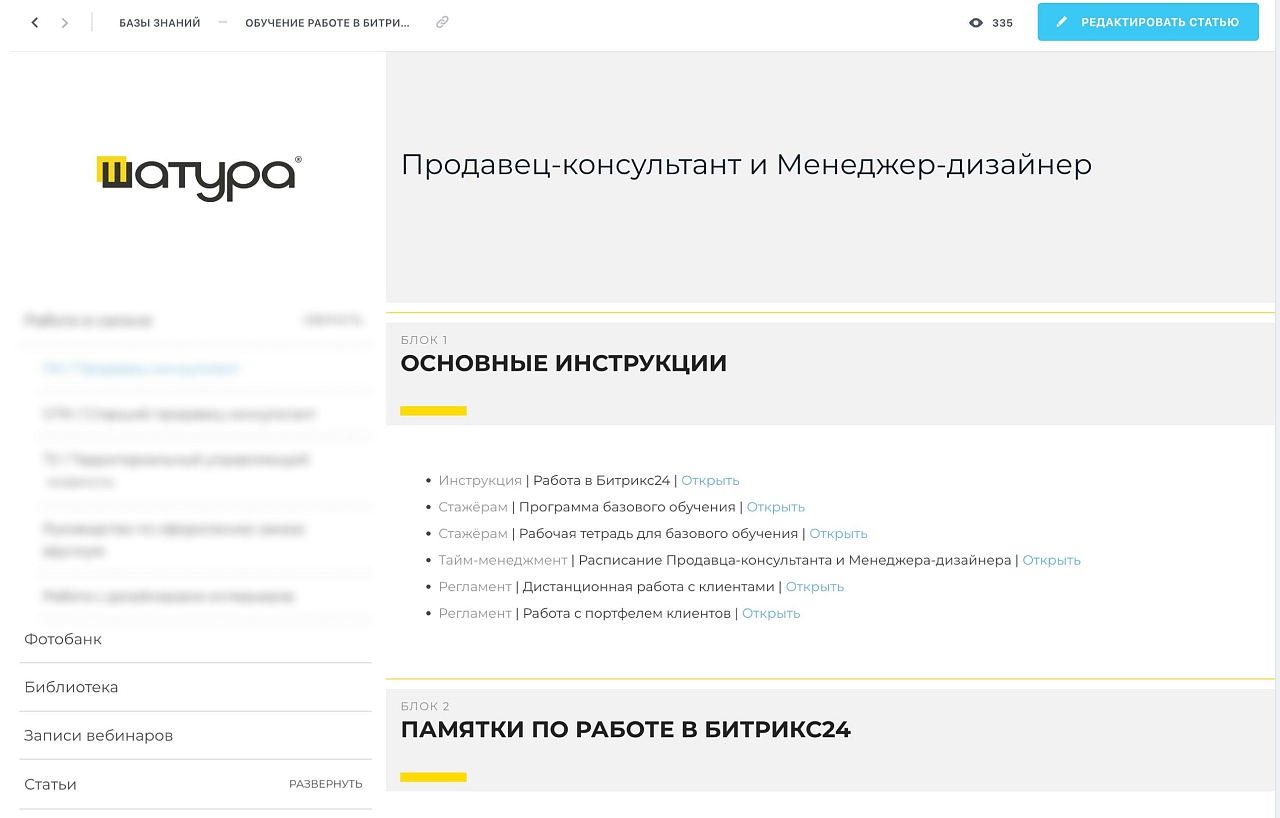Click the Редактировать статью button

click(1147, 22)
